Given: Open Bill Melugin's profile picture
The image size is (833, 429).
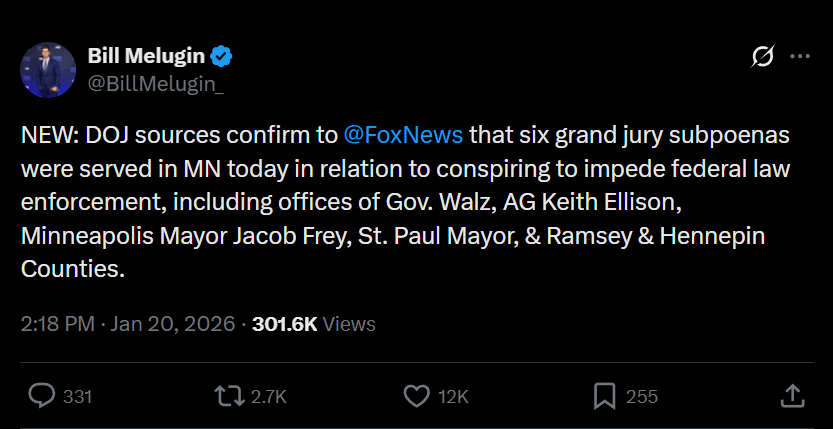Looking at the screenshot, I should tap(48, 70).
